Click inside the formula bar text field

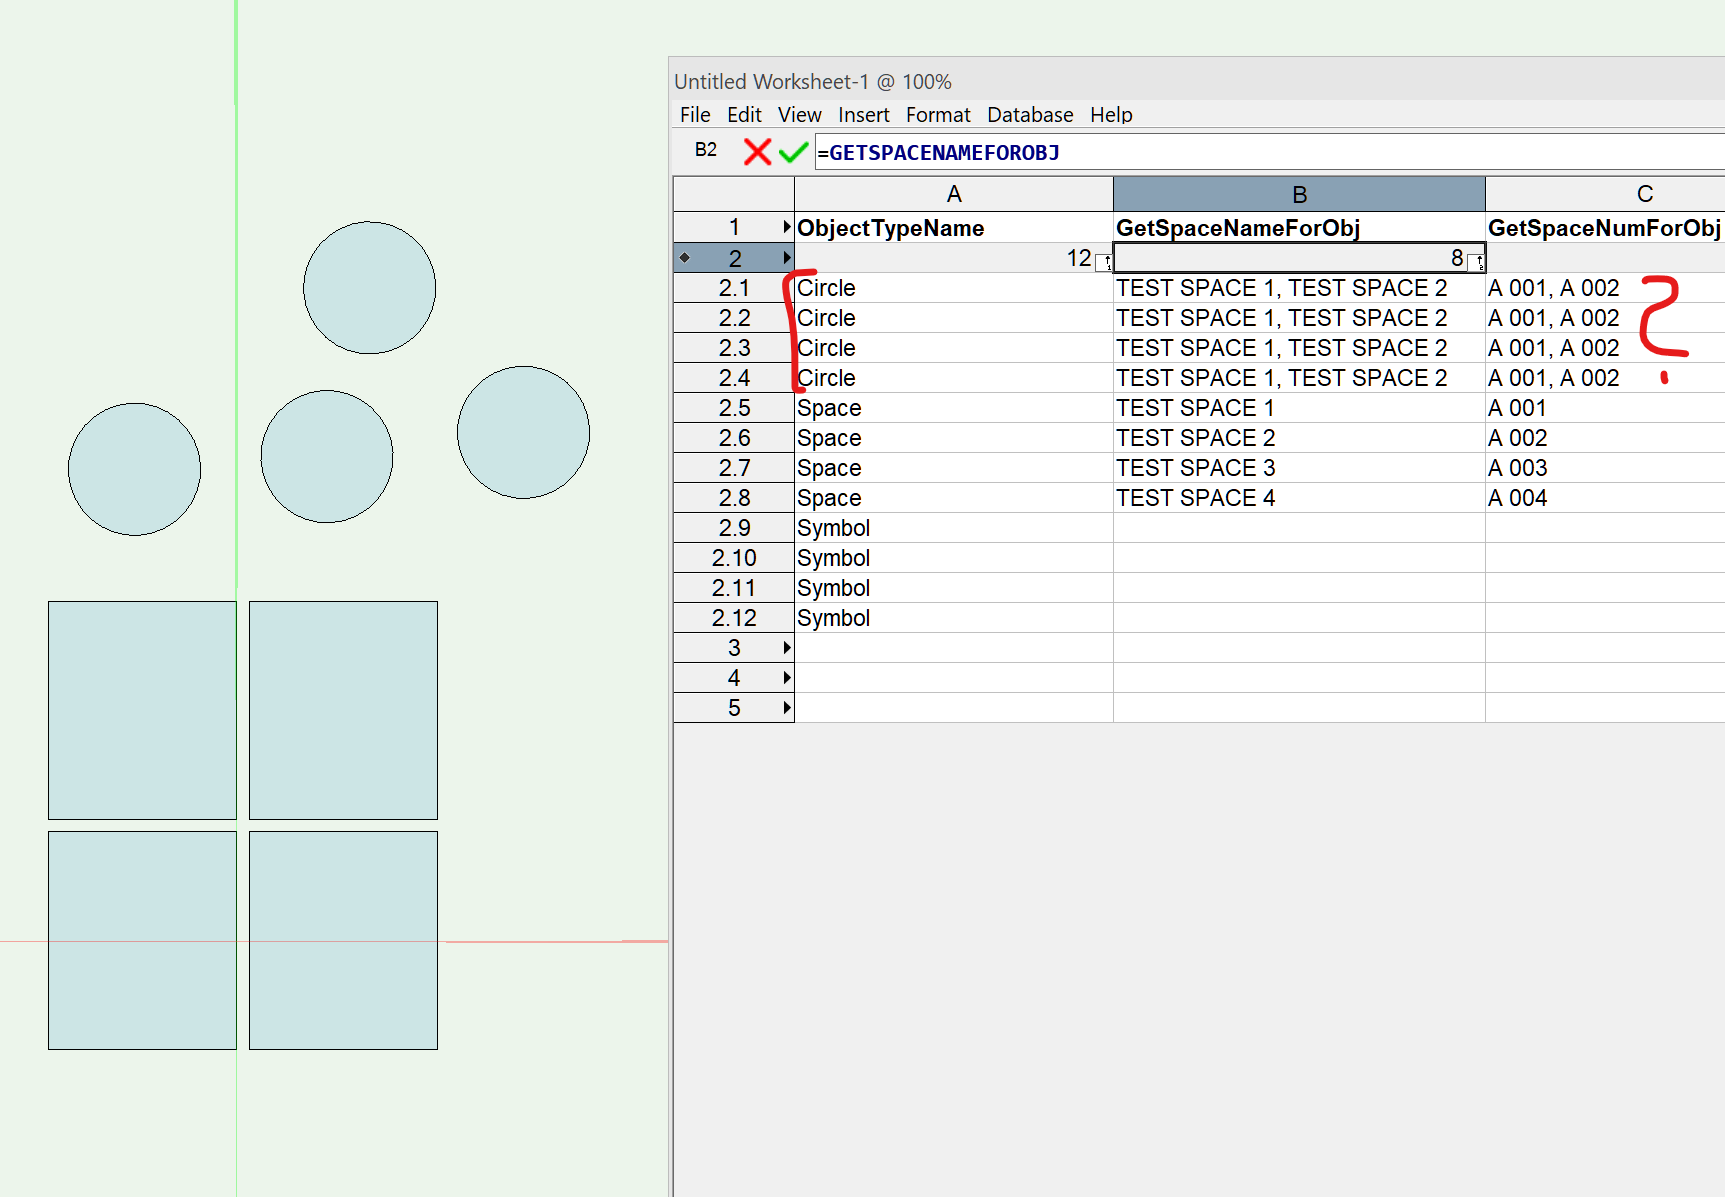click(1300, 153)
